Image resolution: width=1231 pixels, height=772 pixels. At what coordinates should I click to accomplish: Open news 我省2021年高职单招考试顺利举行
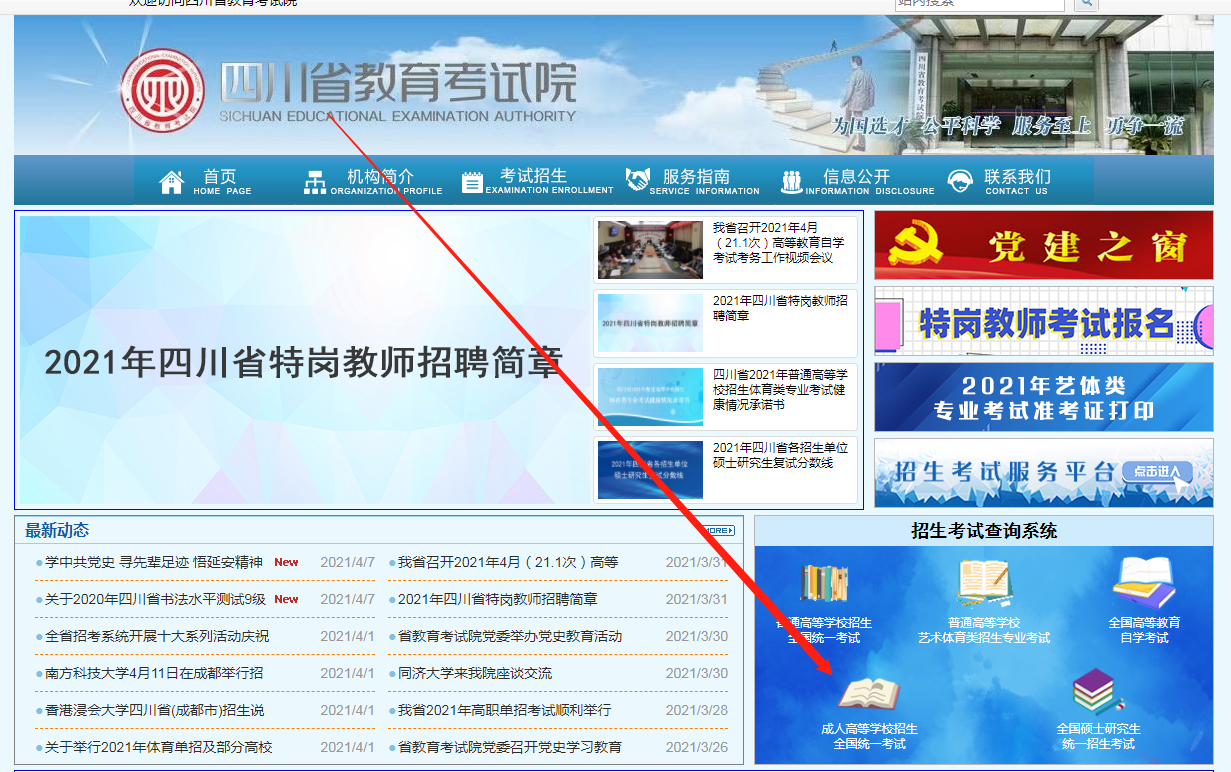[504, 711]
